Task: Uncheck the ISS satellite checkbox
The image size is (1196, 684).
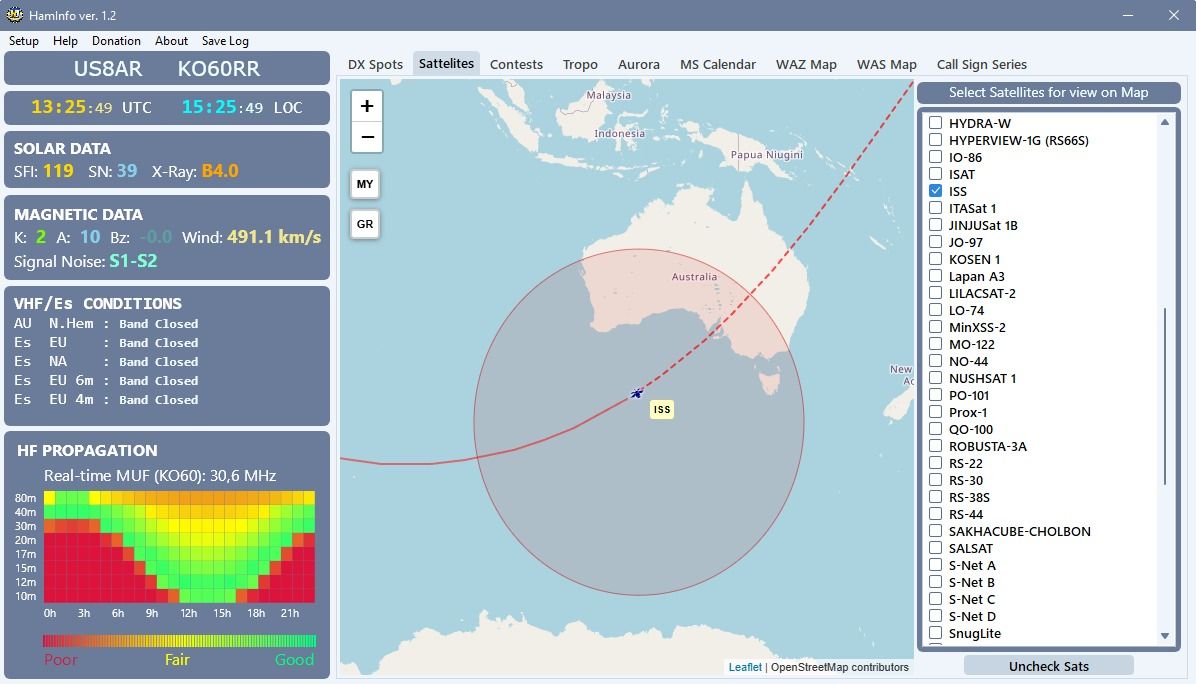Action: (936, 191)
